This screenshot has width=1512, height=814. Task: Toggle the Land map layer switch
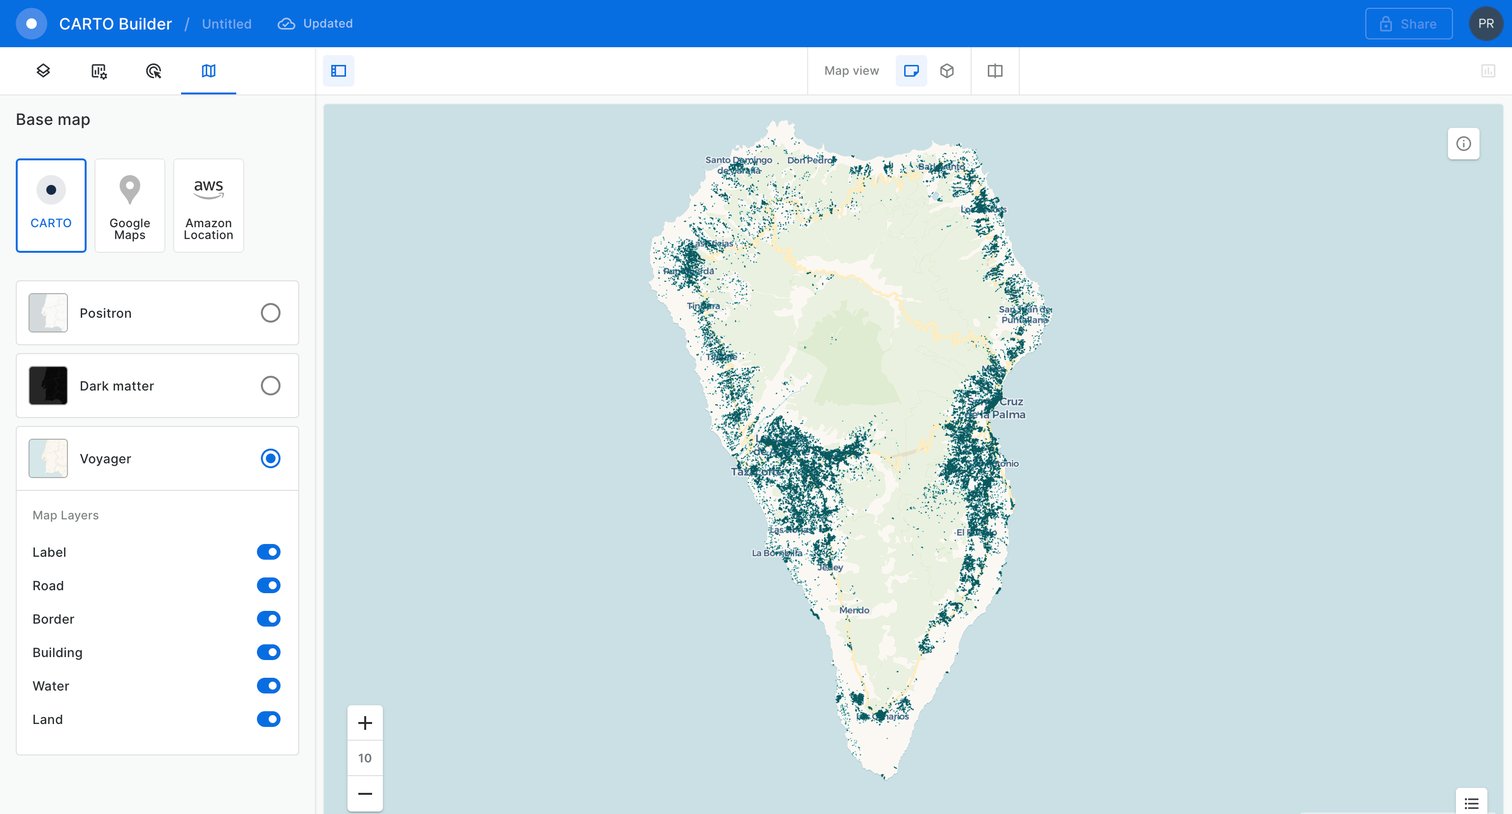click(268, 719)
